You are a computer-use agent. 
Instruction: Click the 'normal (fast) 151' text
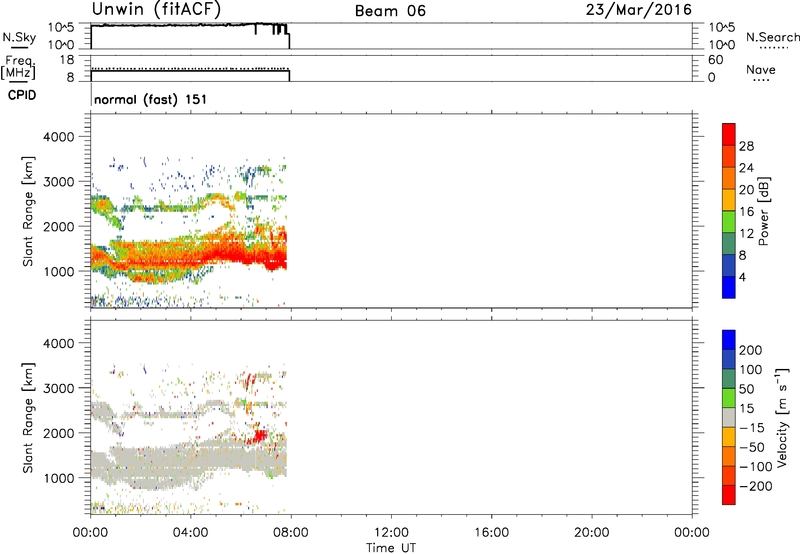(x=151, y=99)
